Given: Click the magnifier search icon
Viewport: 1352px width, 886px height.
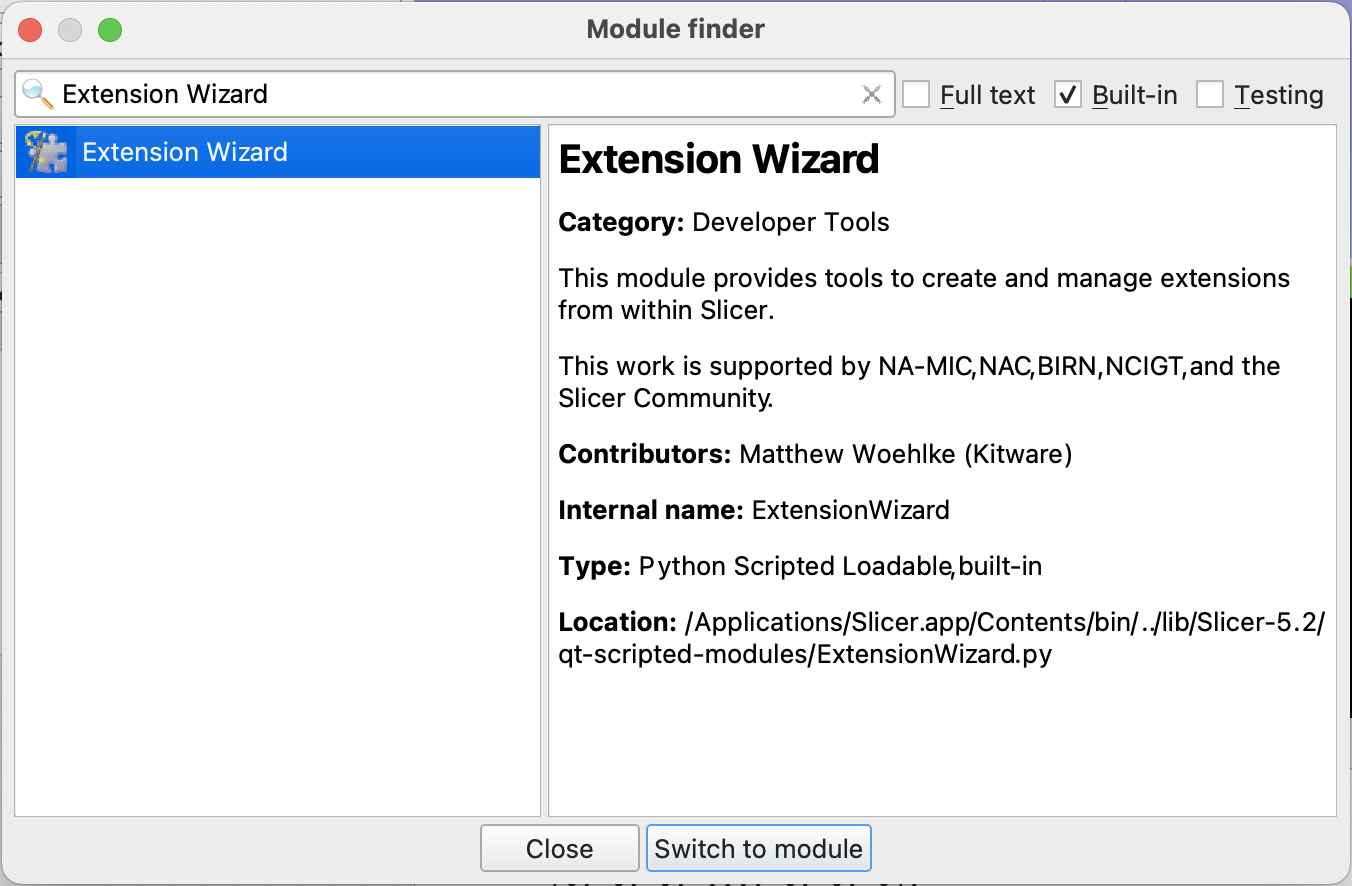Looking at the screenshot, I should pos(37,94).
